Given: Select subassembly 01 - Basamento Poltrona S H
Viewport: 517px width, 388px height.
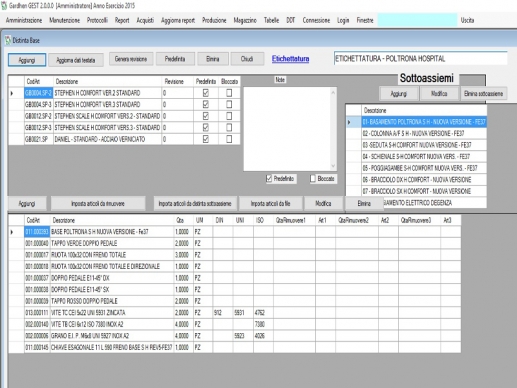Looking at the screenshot, I should tap(424, 122).
